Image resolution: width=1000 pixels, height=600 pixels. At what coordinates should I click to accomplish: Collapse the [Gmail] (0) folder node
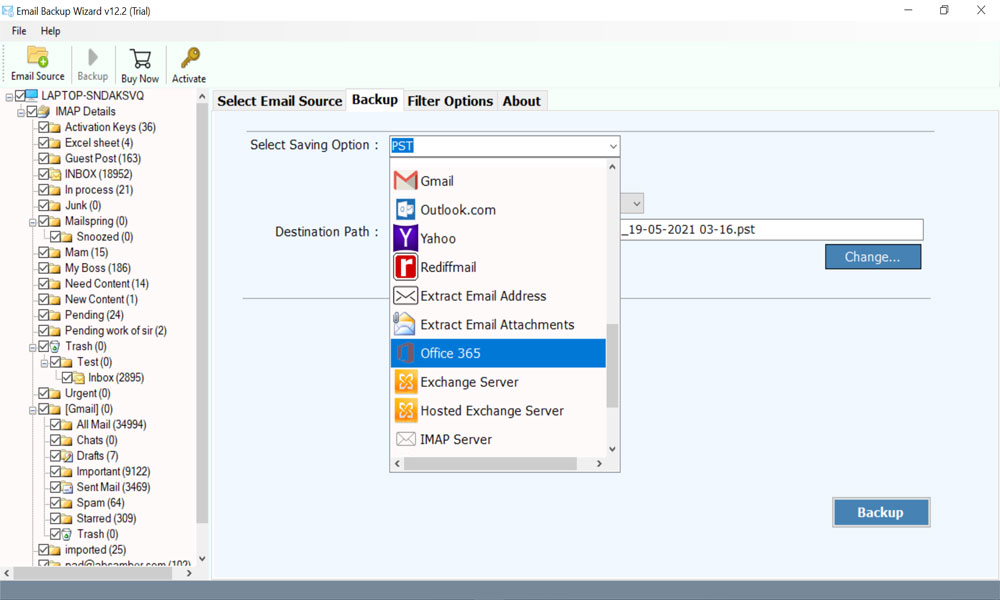(x=33, y=411)
